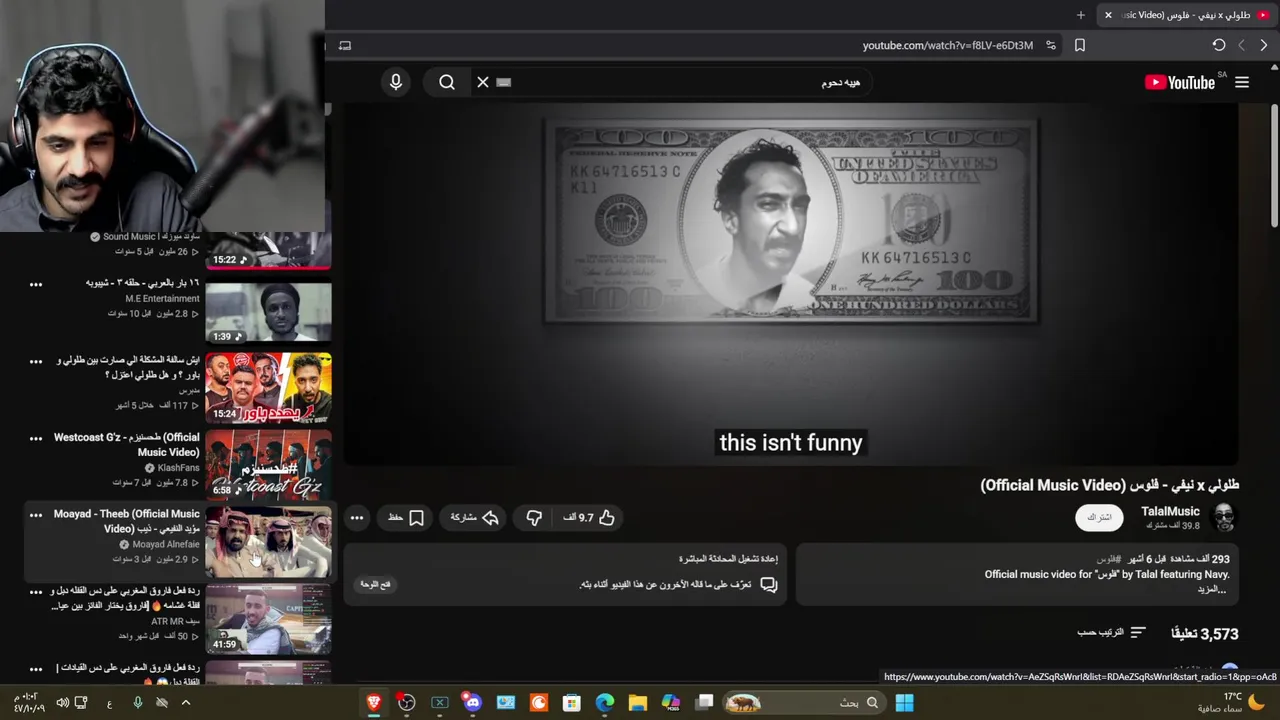
Task: Save the video via حفظ button
Action: pyautogui.click(x=406, y=518)
